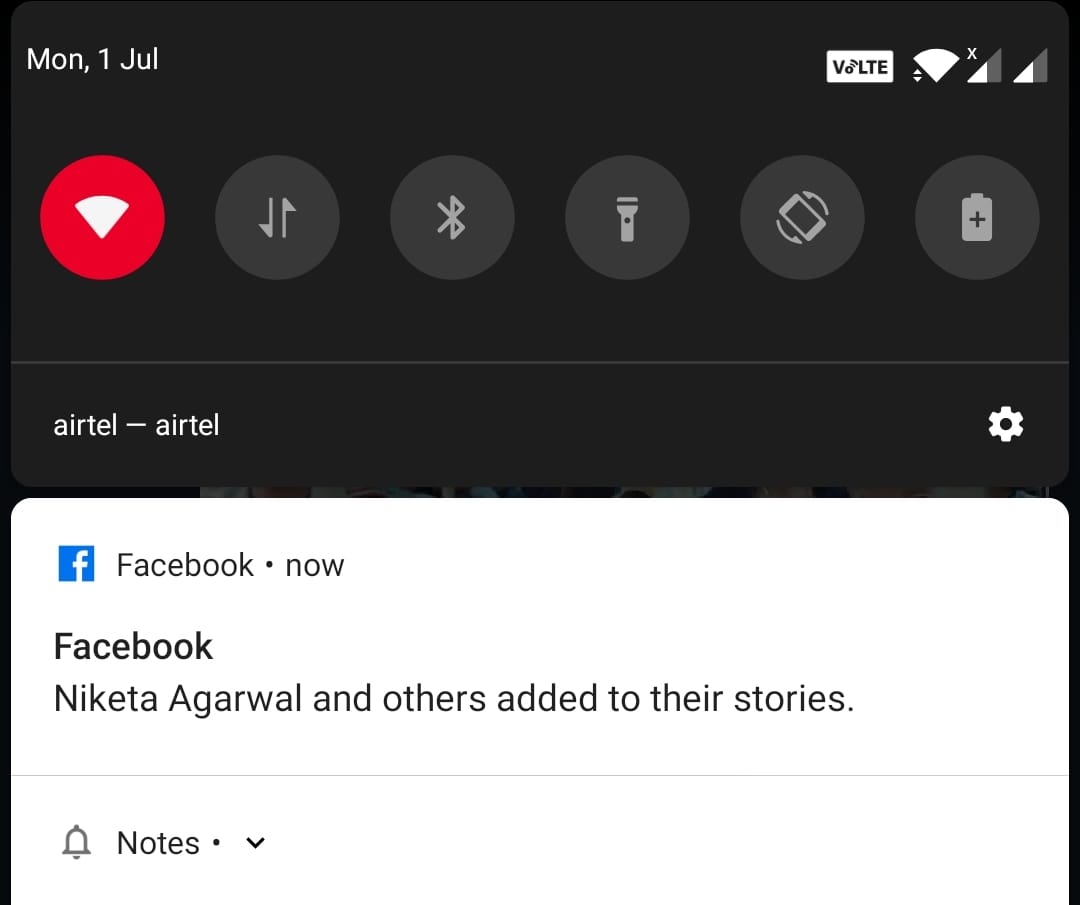
Task: Switch on the flashlight tile
Action: click(627, 217)
